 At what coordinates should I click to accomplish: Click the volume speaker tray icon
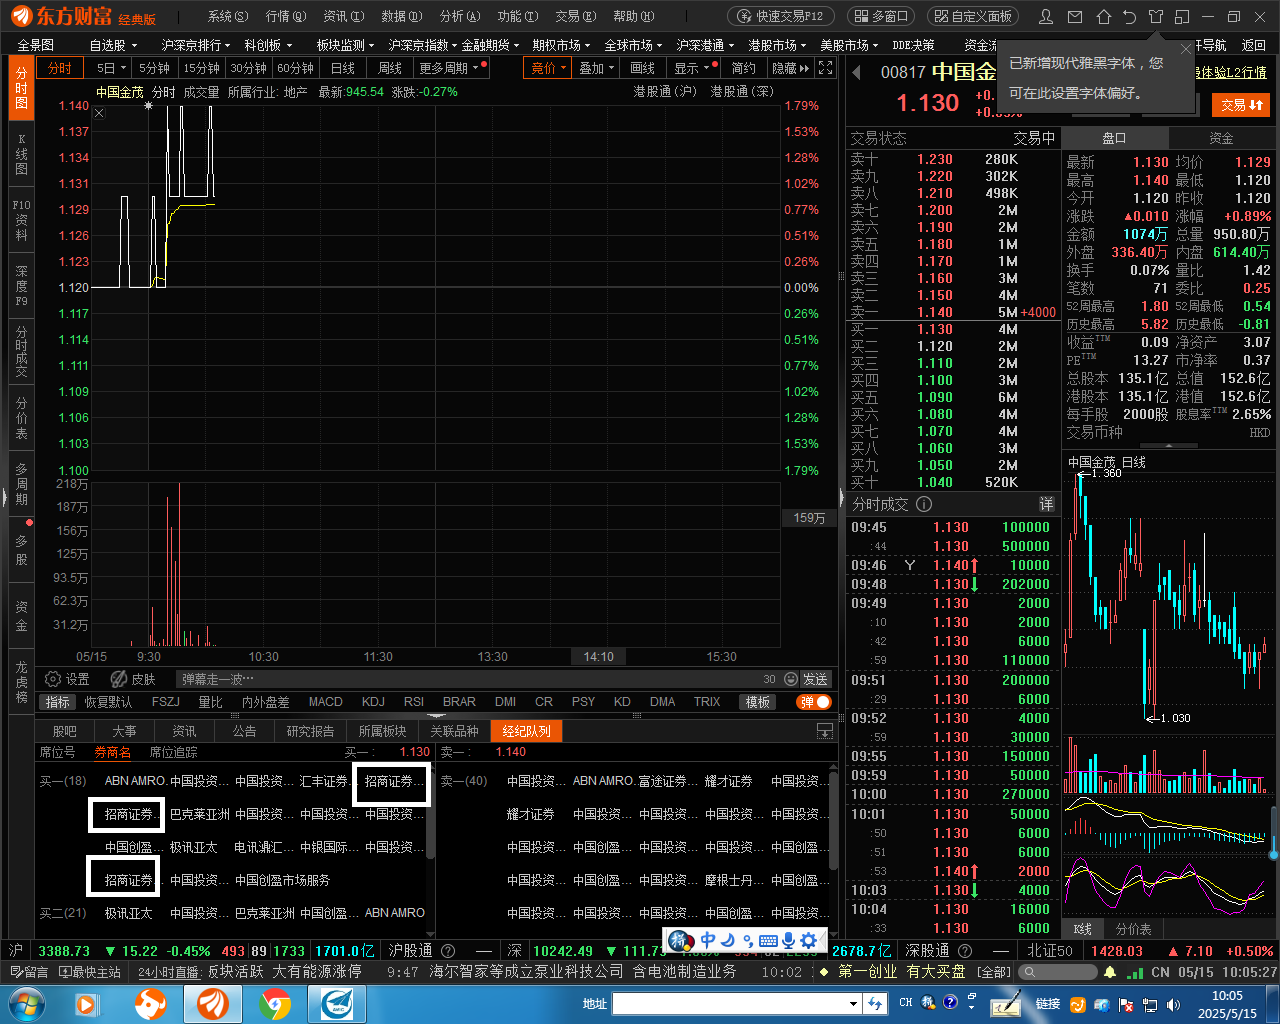click(x=1173, y=1004)
